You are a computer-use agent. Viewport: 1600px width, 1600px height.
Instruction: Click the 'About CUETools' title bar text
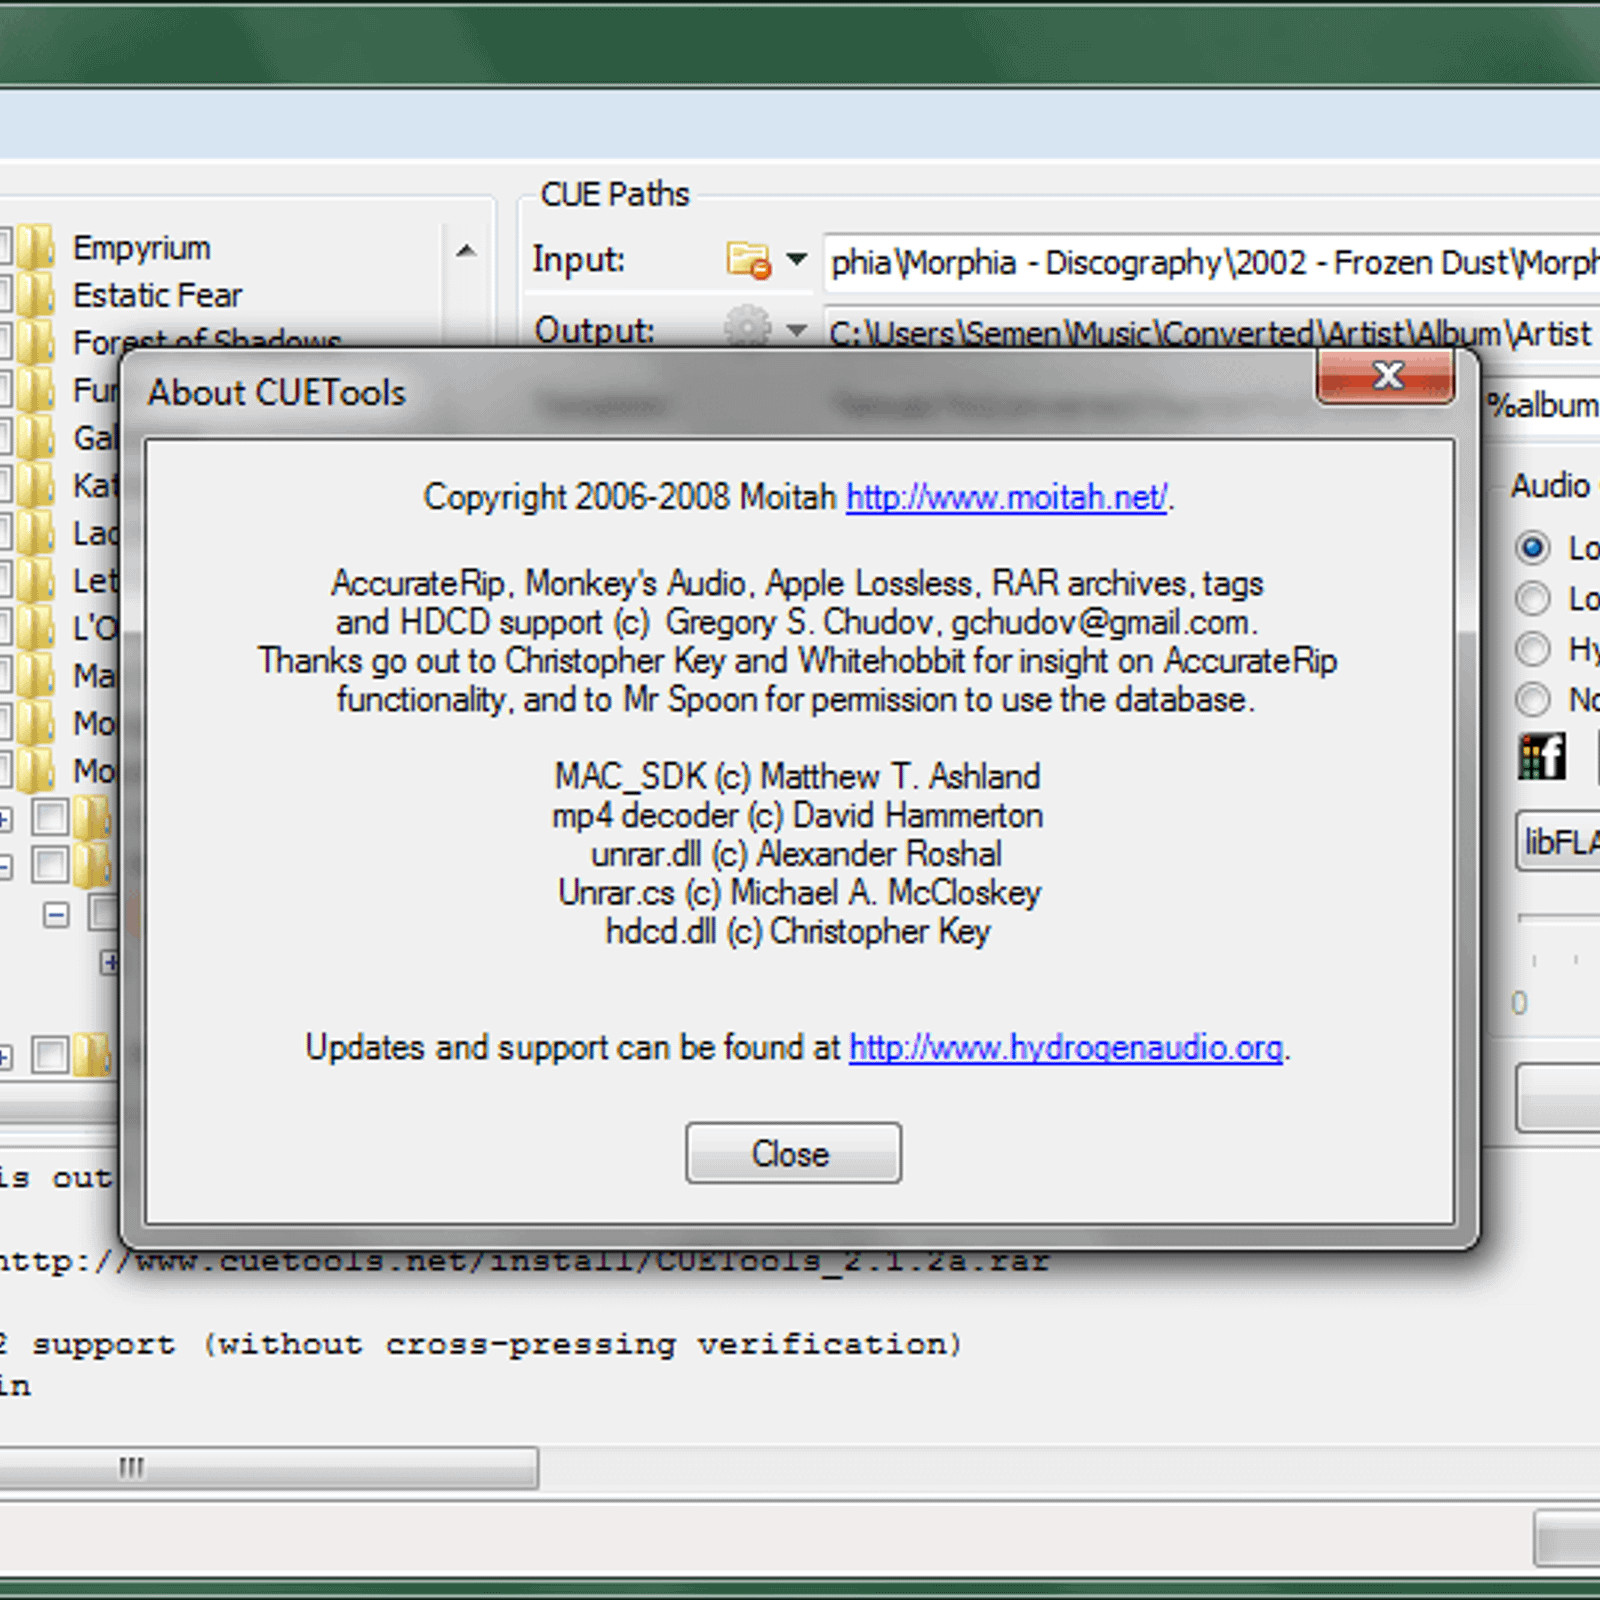point(277,392)
